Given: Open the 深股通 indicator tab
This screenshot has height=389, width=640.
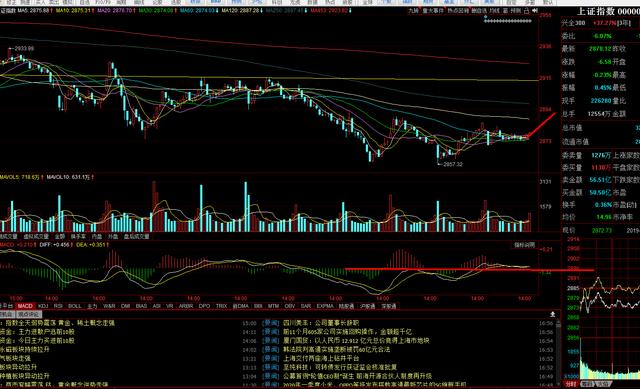Looking at the screenshot, I should (x=389, y=306).
